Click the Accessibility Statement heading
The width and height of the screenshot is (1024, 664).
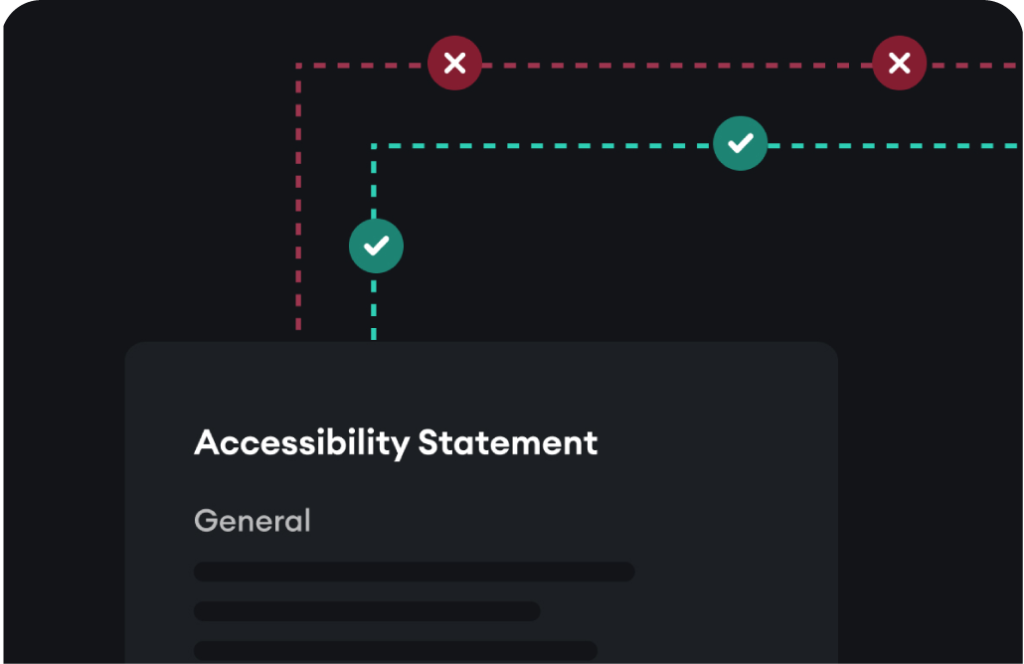click(x=396, y=443)
